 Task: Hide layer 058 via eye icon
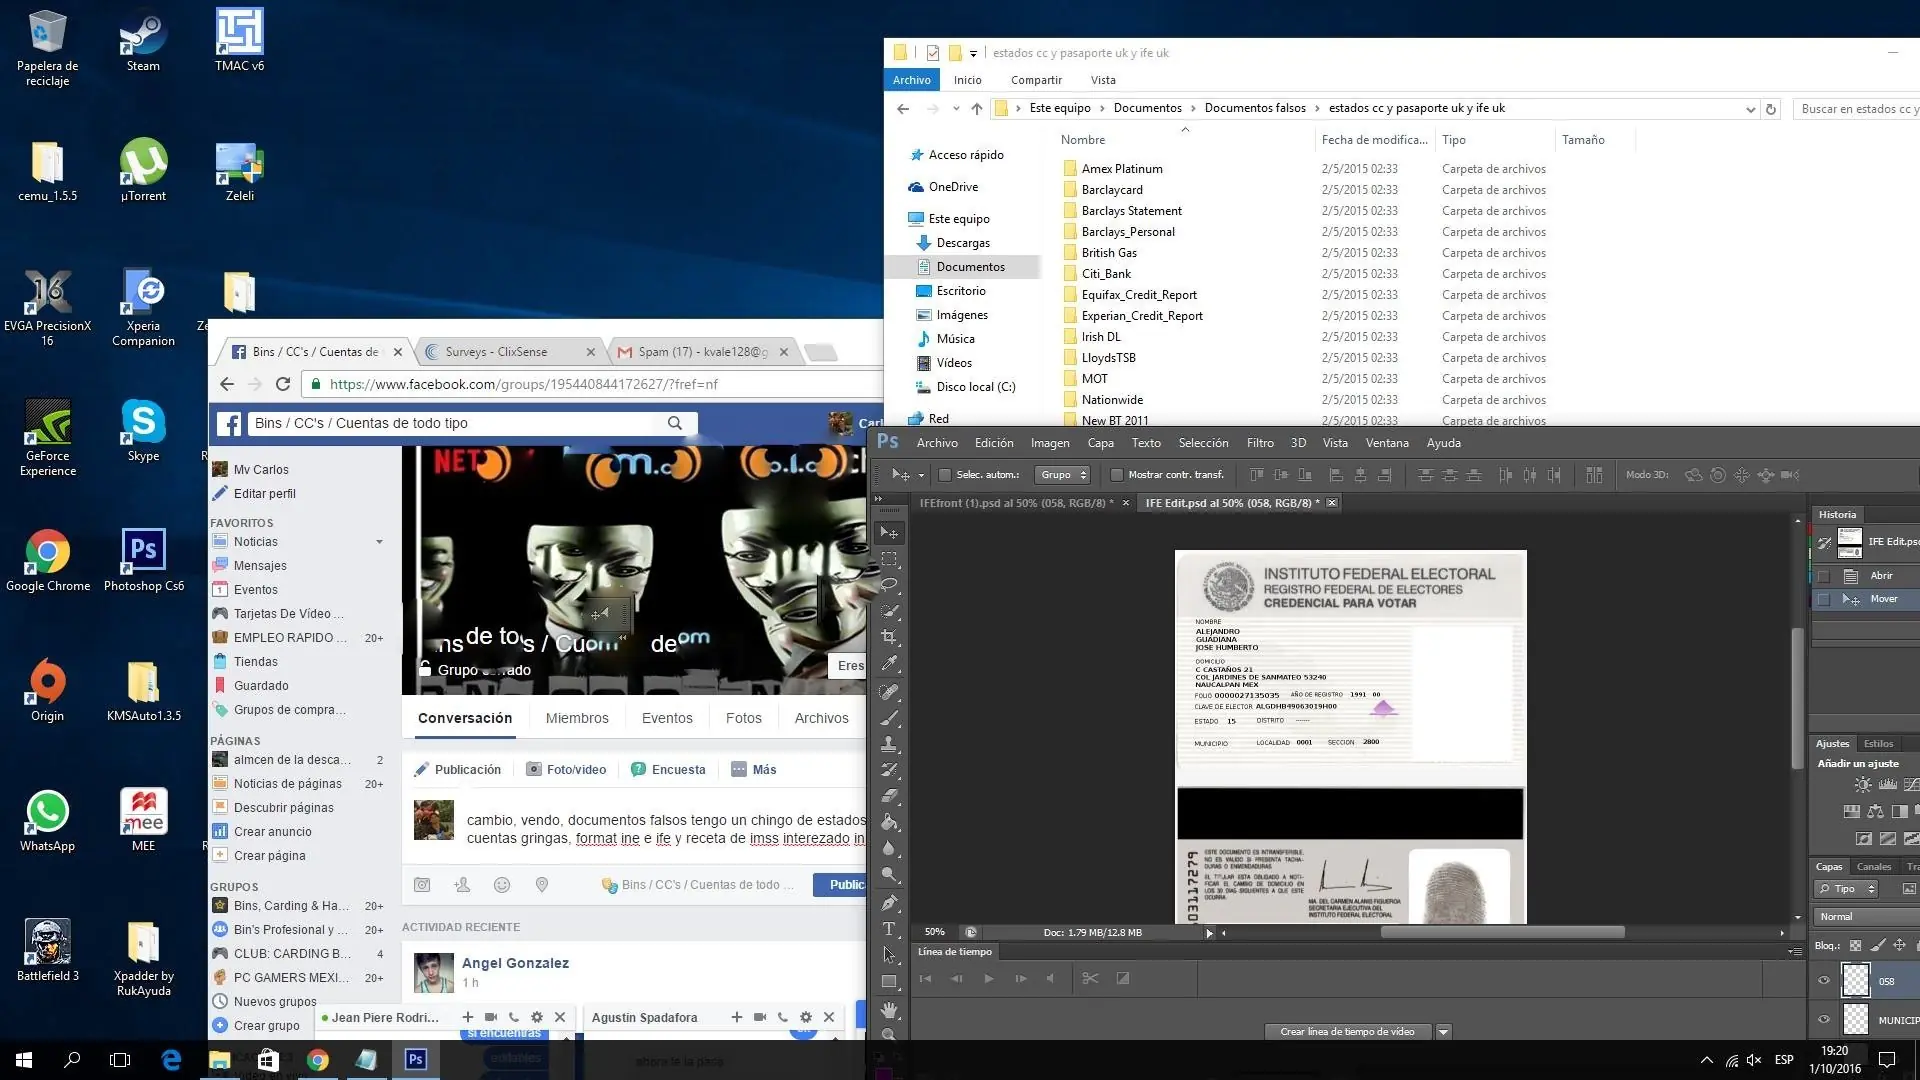point(1824,981)
